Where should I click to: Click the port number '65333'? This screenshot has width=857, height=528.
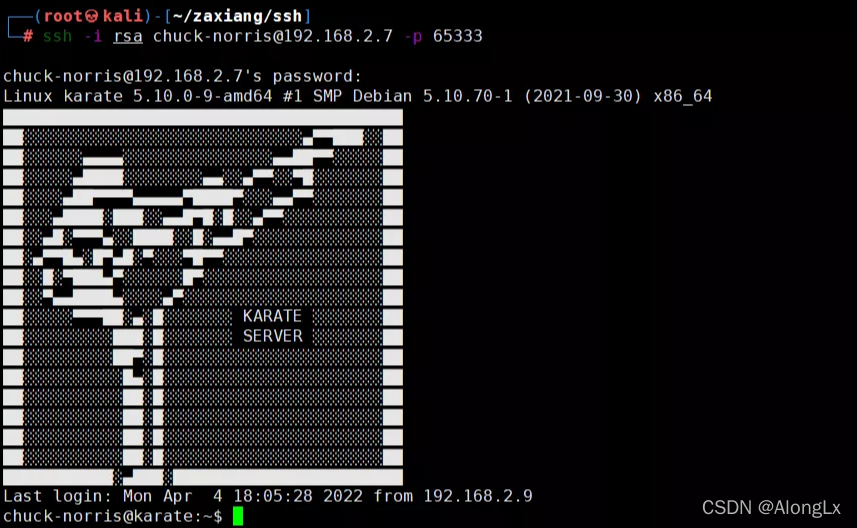click(457, 36)
